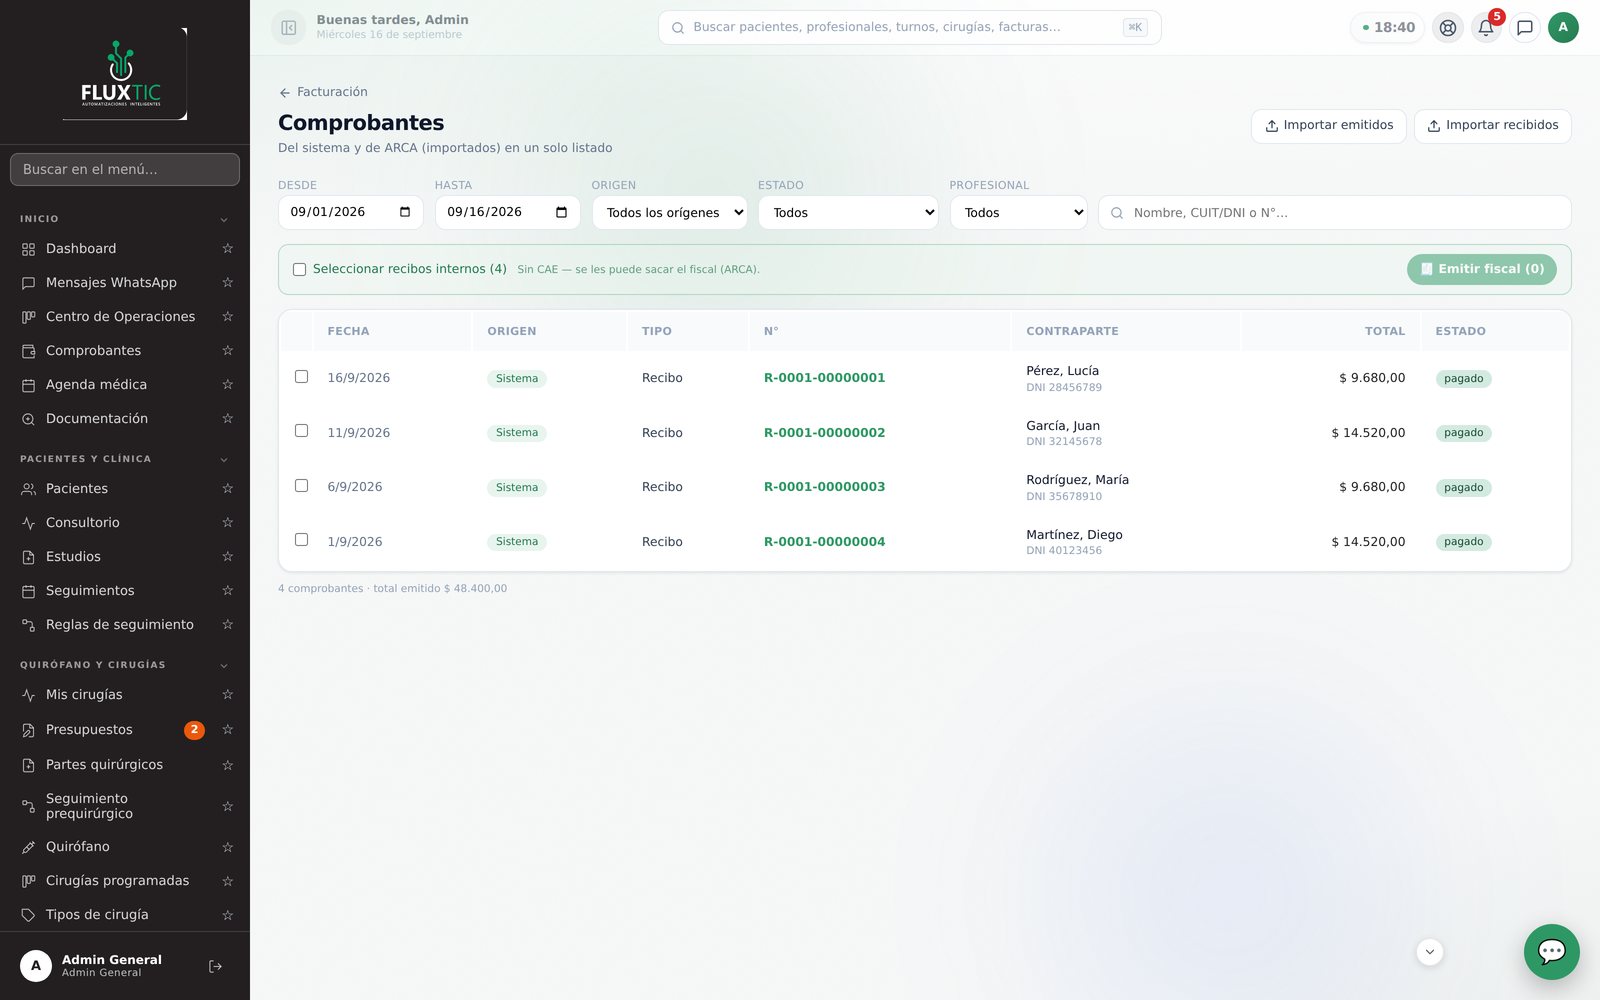The width and height of the screenshot is (1600, 1000).
Task: Check the row for R-0001-00000001
Action: (x=301, y=377)
